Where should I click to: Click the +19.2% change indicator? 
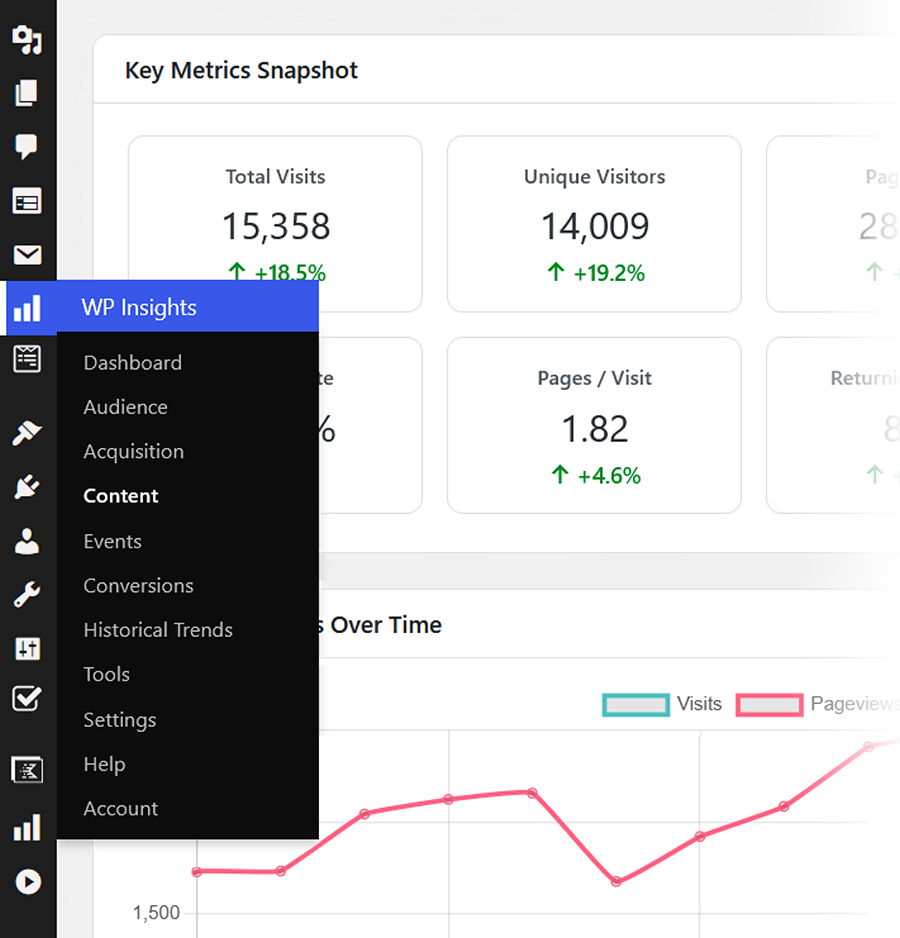595,273
